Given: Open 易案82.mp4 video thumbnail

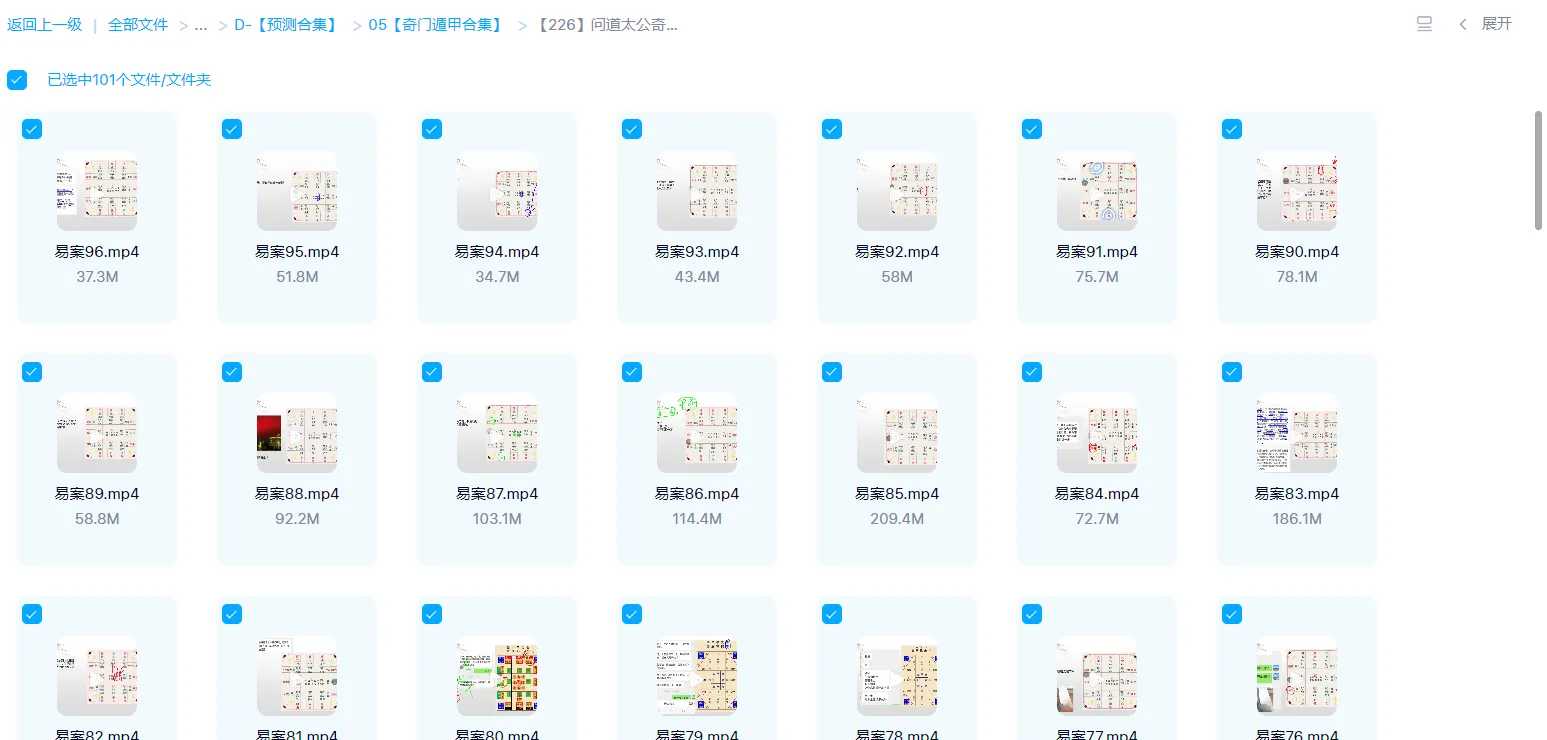Looking at the screenshot, I should tap(97, 676).
